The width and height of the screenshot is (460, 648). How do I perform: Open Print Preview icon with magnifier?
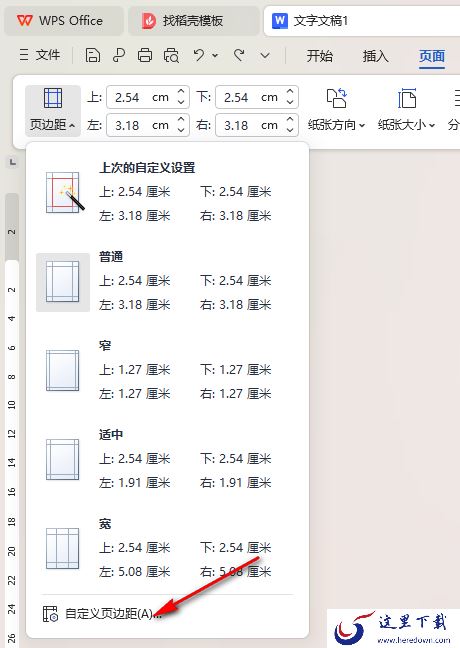click(x=171, y=55)
